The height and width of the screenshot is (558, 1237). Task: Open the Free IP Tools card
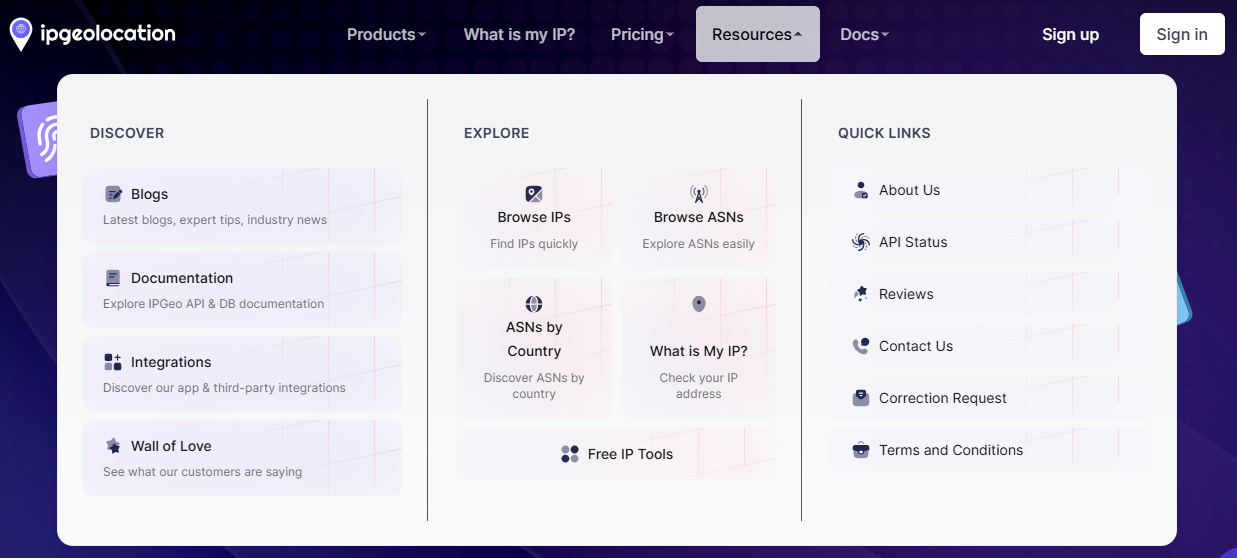pos(617,454)
